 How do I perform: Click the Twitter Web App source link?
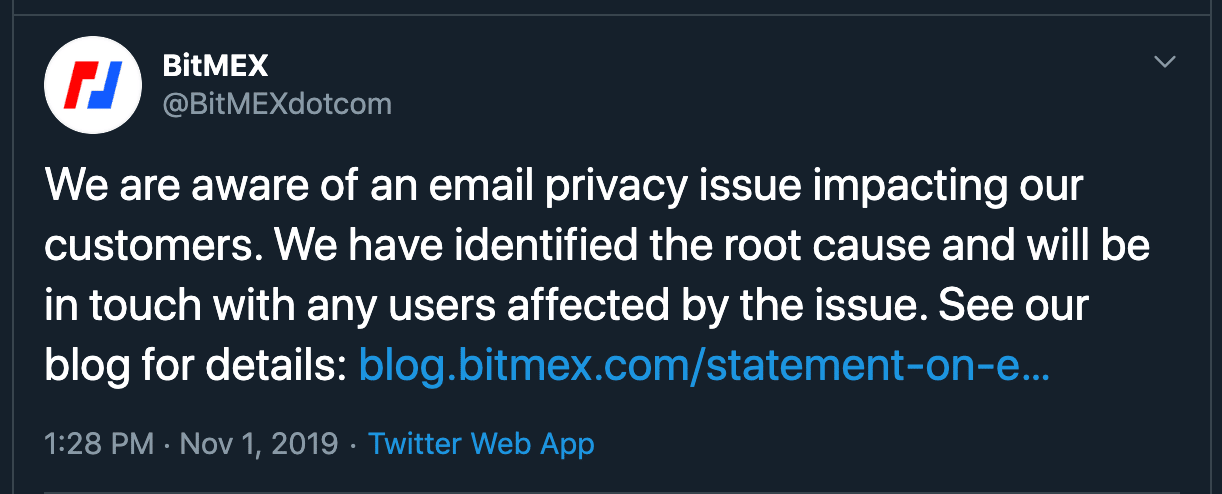[x=481, y=443]
